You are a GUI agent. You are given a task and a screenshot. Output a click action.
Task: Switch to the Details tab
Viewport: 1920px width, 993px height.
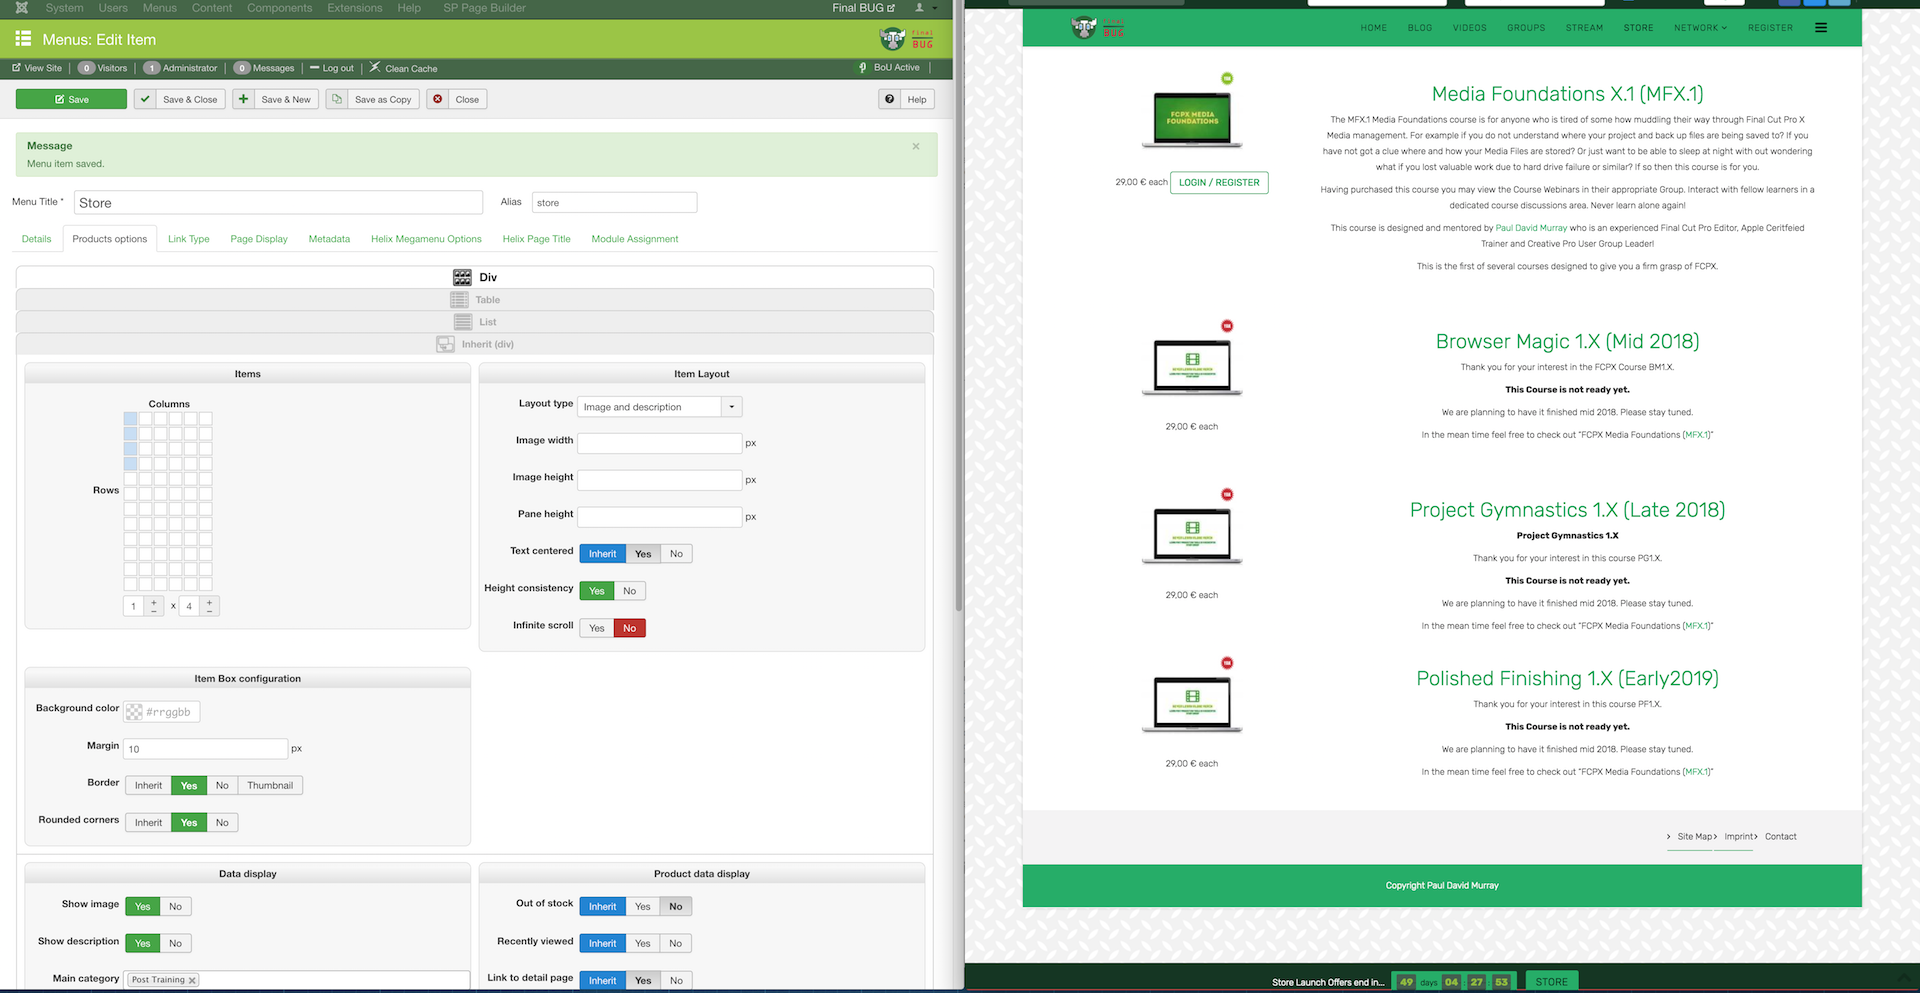(x=36, y=239)
